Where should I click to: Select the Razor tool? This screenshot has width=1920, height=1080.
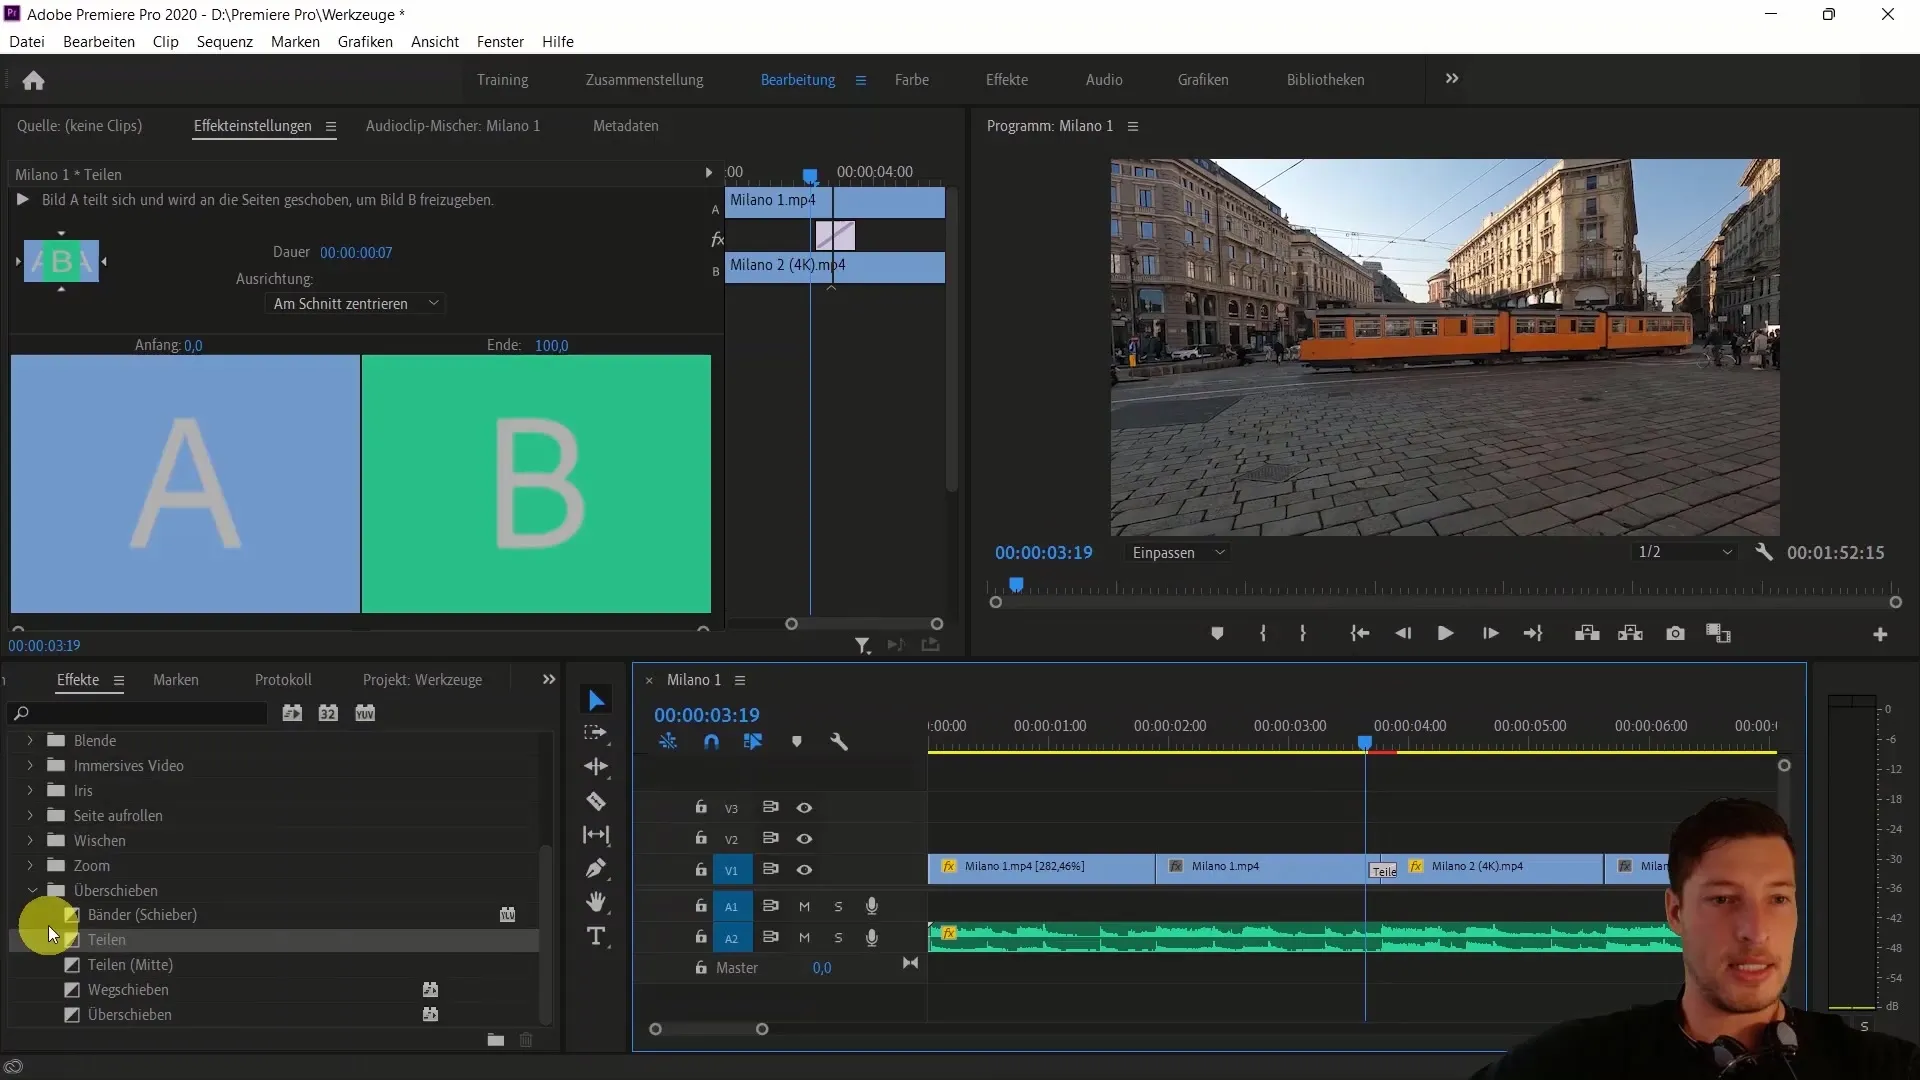pyautogui.click(x=596, y=801)
